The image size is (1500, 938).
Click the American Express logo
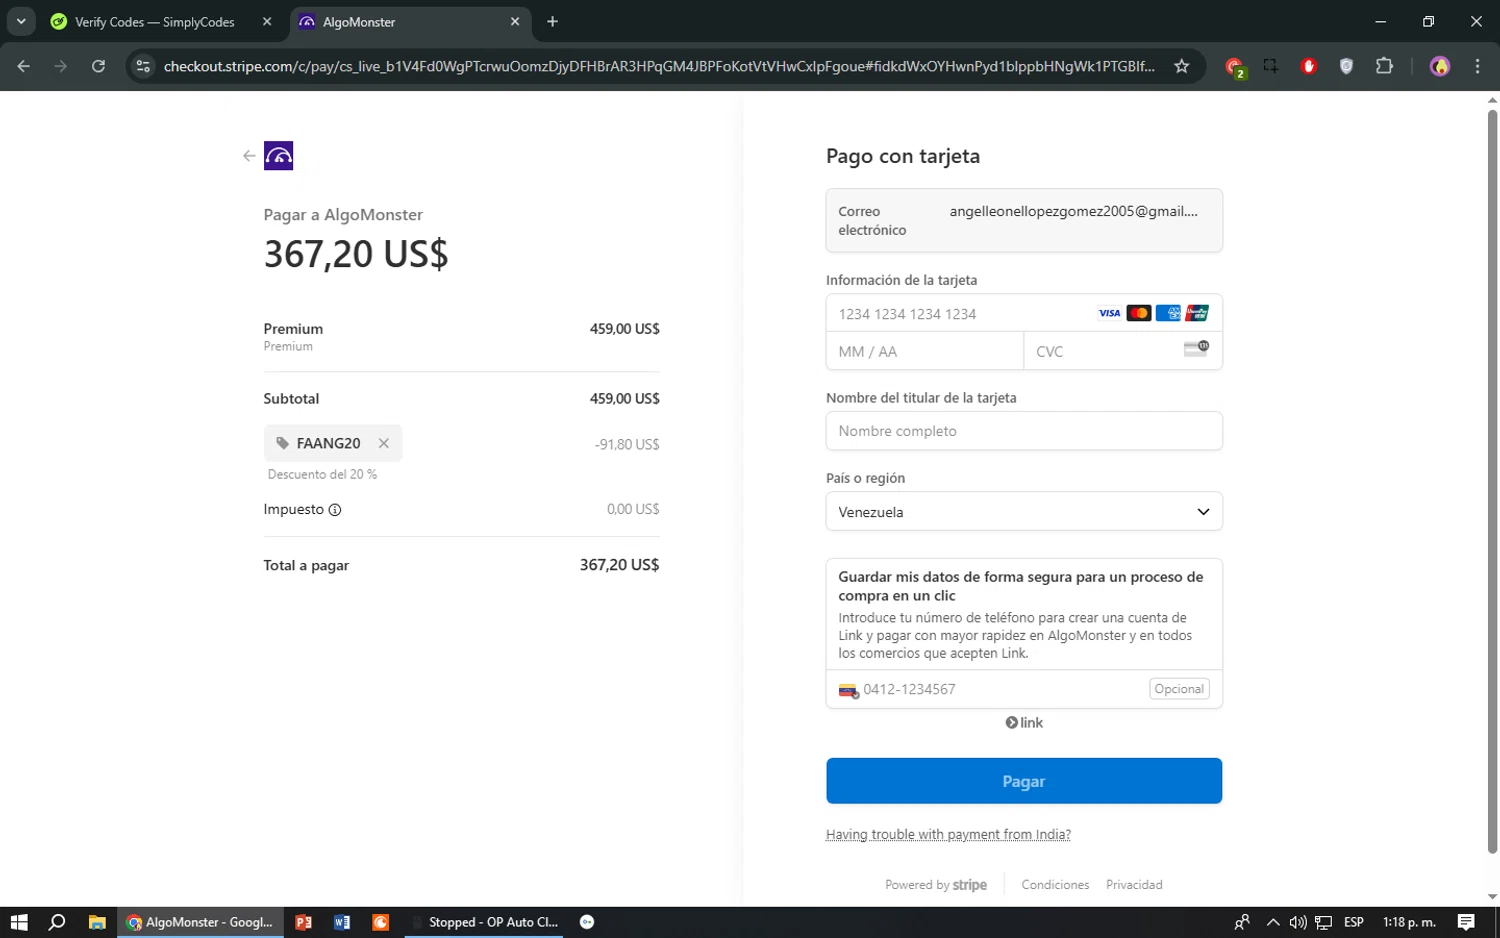(1168, 313)
